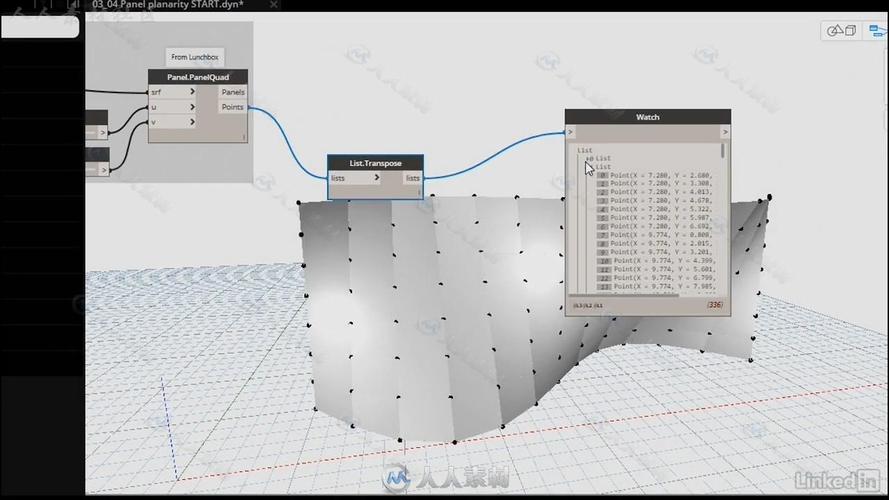Viewport: 889px width, 500px height.
Task: Select Point row with Y = 3.201
Action: (x=655, y=252)
